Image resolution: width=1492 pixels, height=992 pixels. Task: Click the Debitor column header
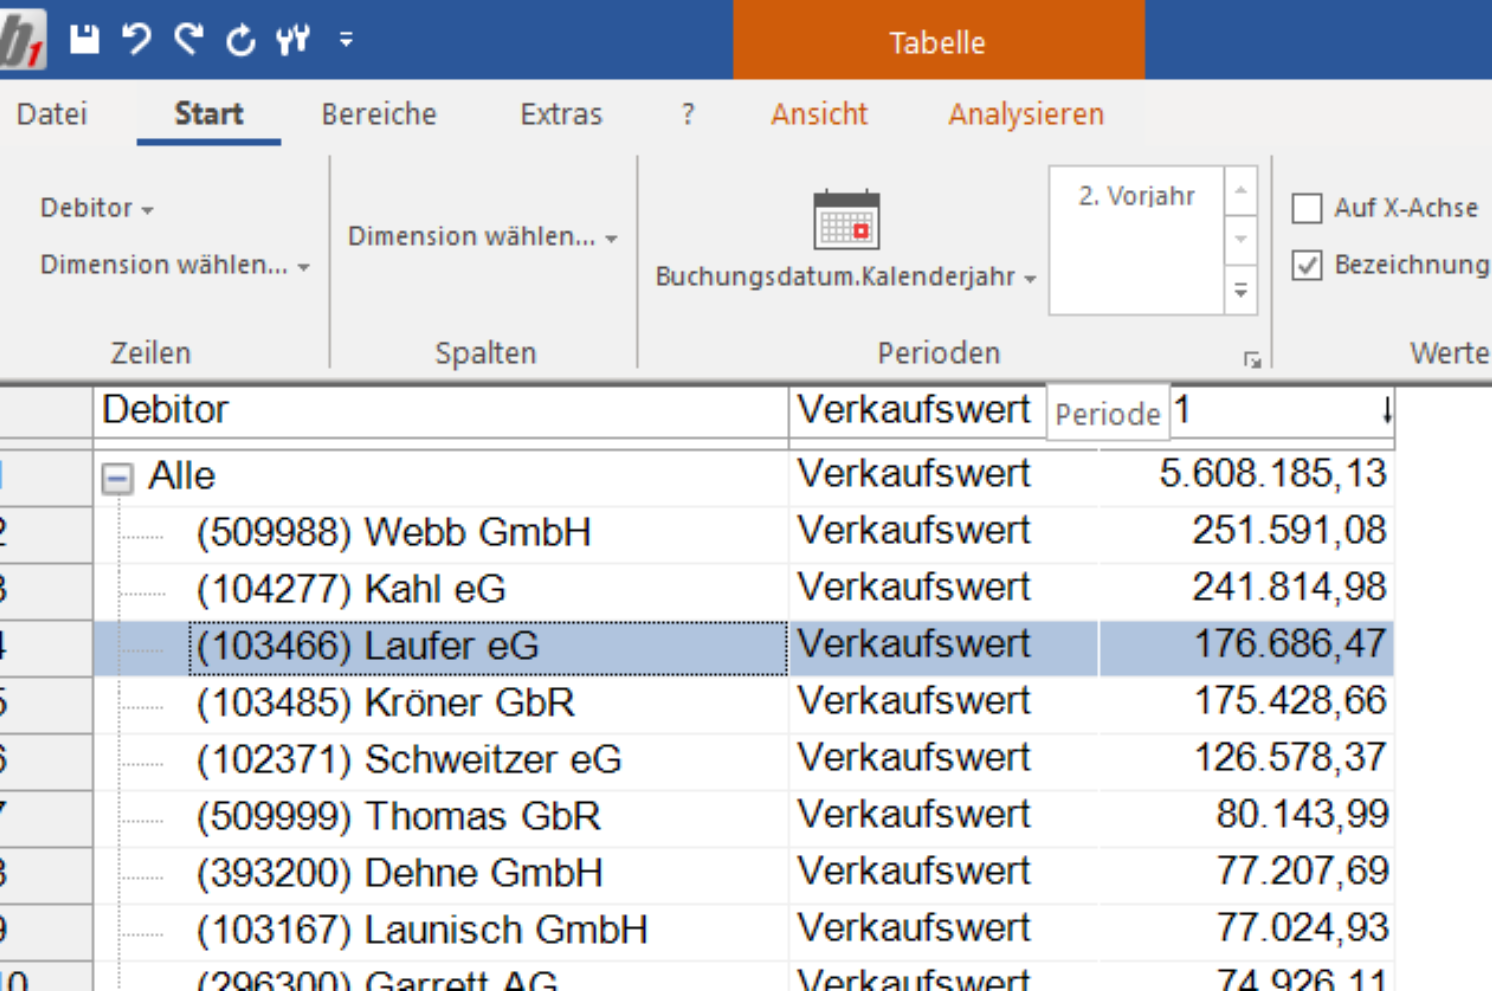point(440,410)
